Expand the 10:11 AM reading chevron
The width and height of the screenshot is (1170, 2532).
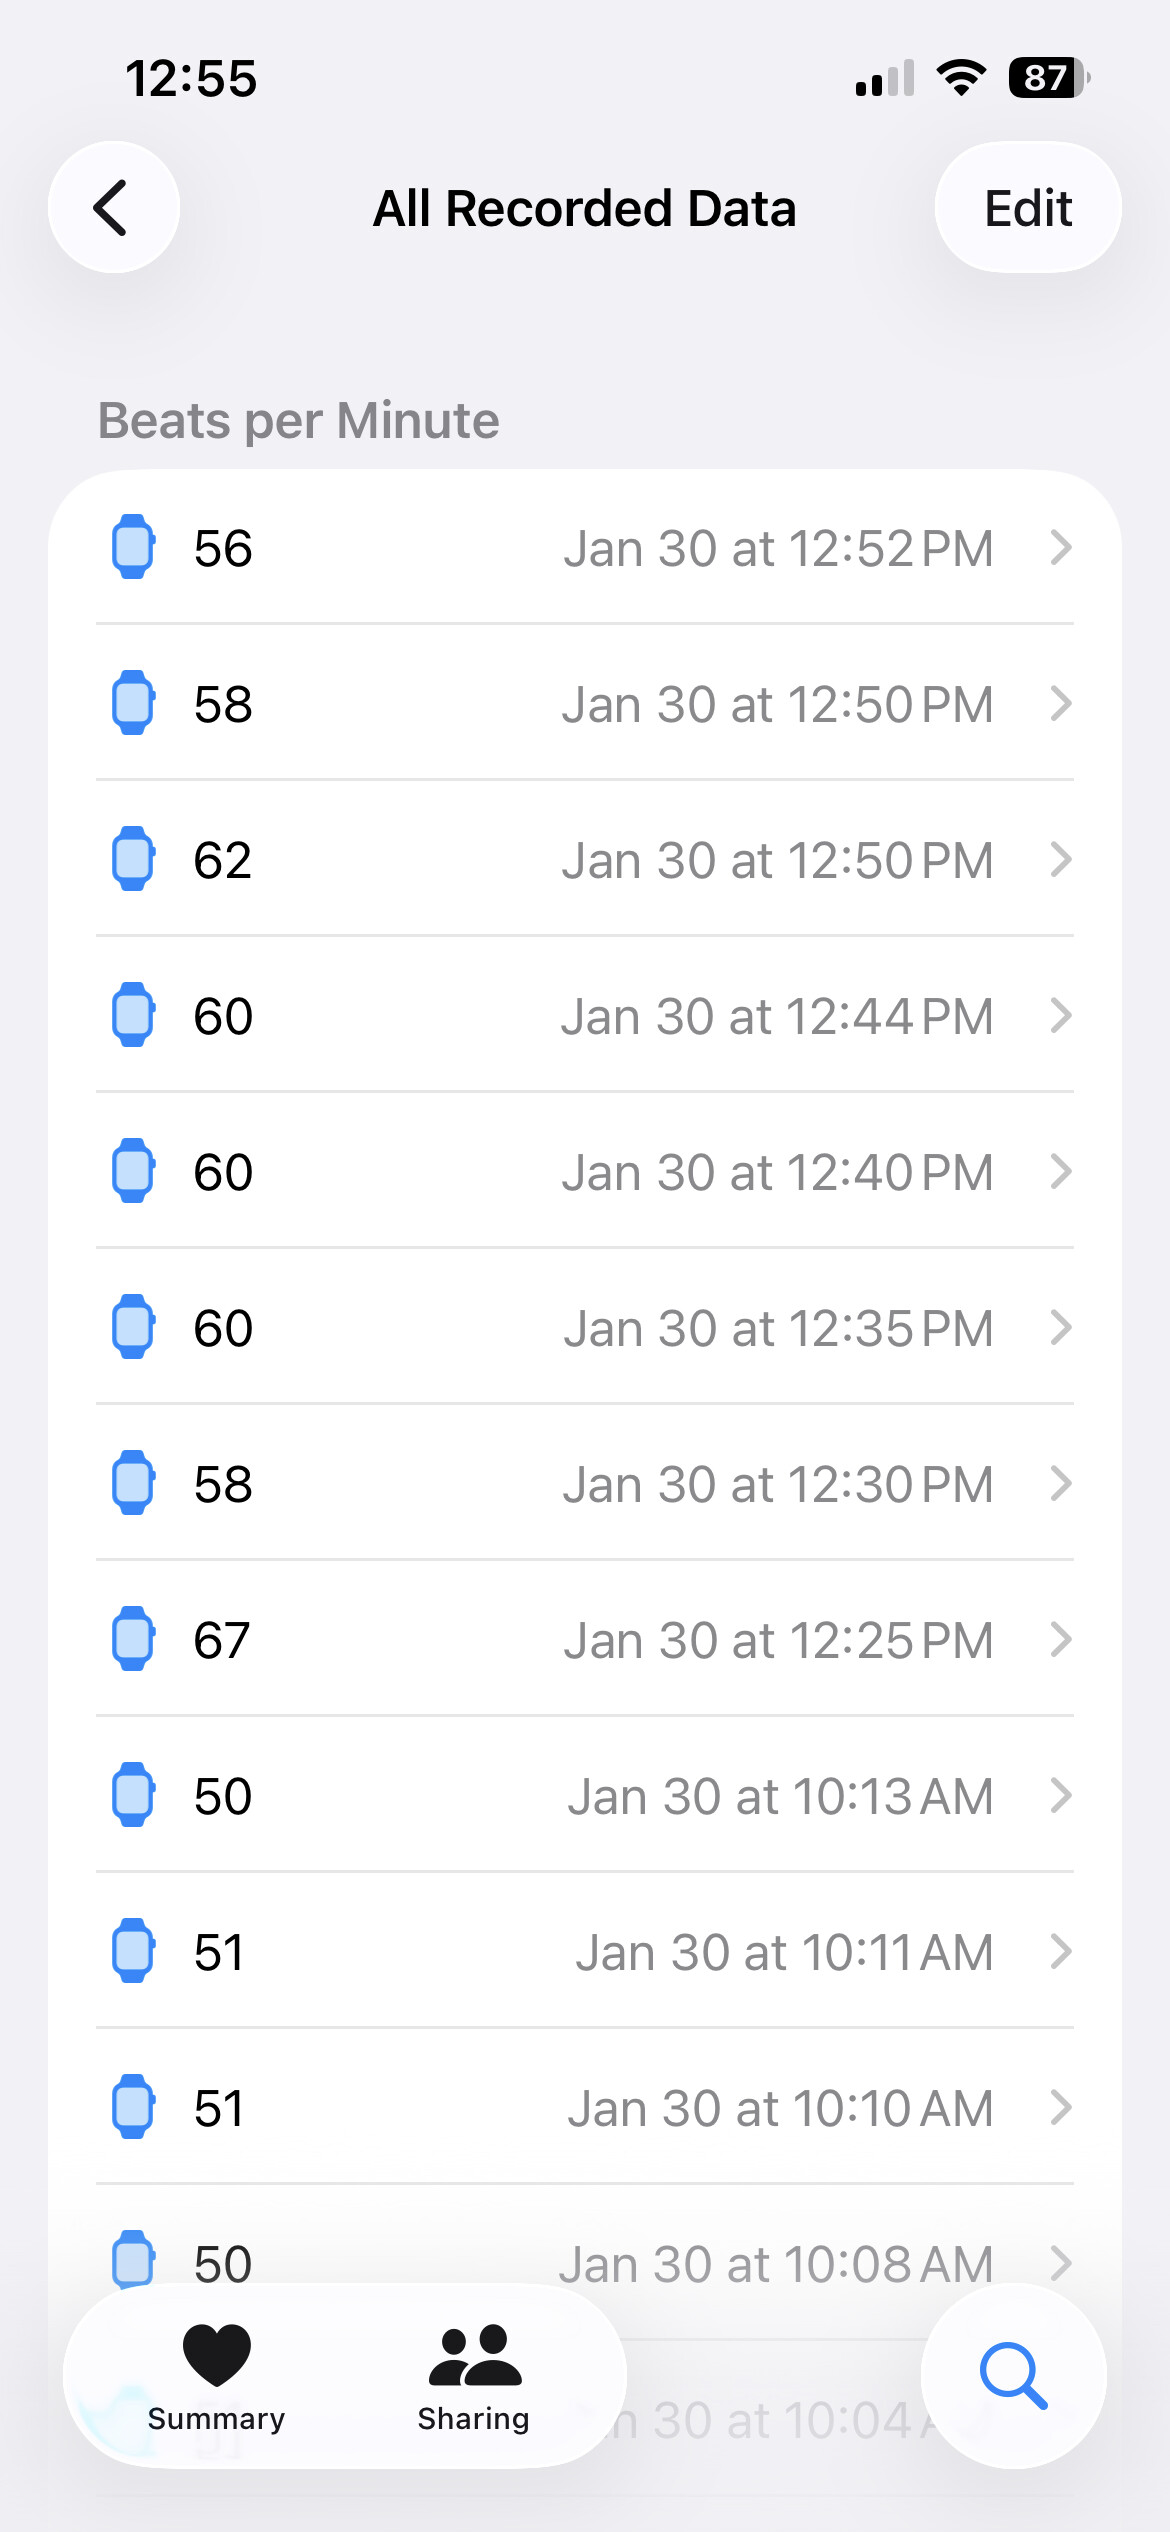coord(1061,1951)
